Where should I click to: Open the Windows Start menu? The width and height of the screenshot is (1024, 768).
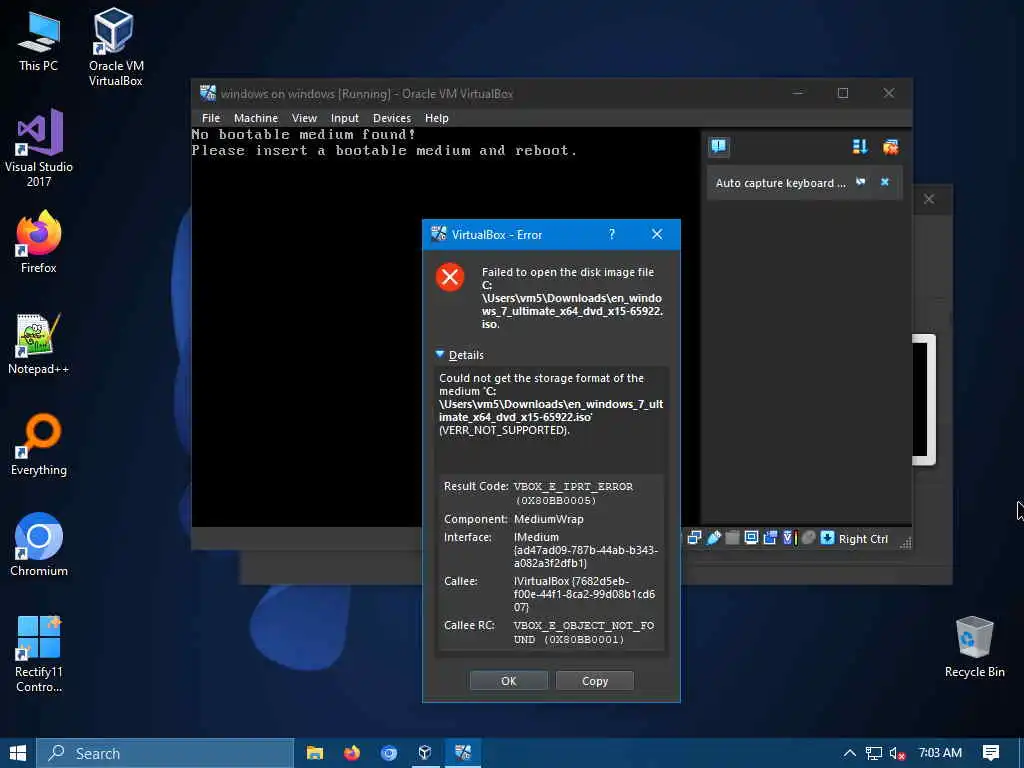pos(18,753)
